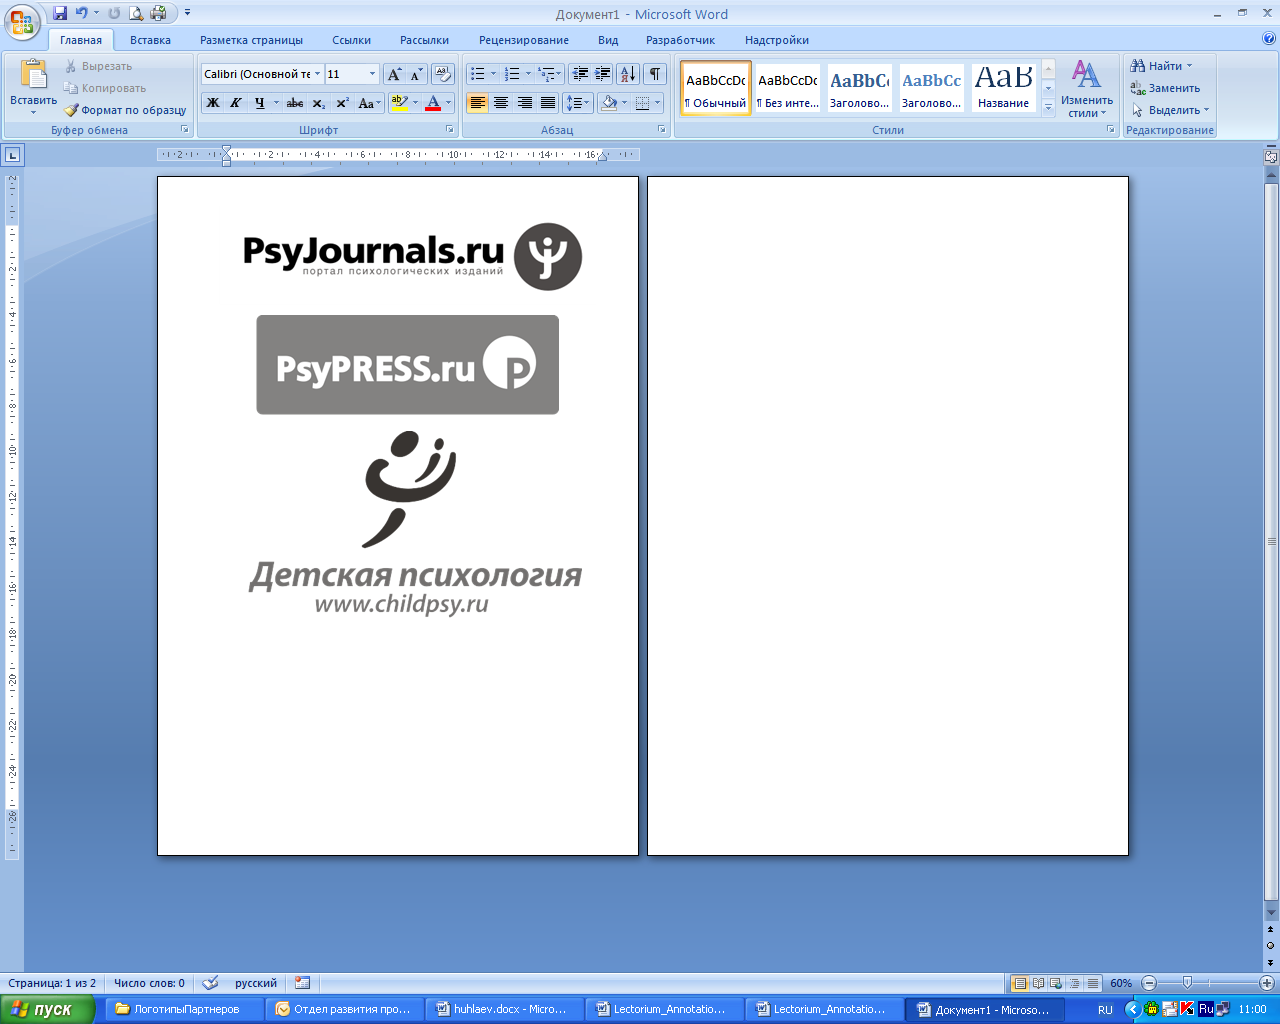The height and width of the screenshot is (1024, 1280).
Task: Expand styles gallery more arrow
Action: [1048, 108]
